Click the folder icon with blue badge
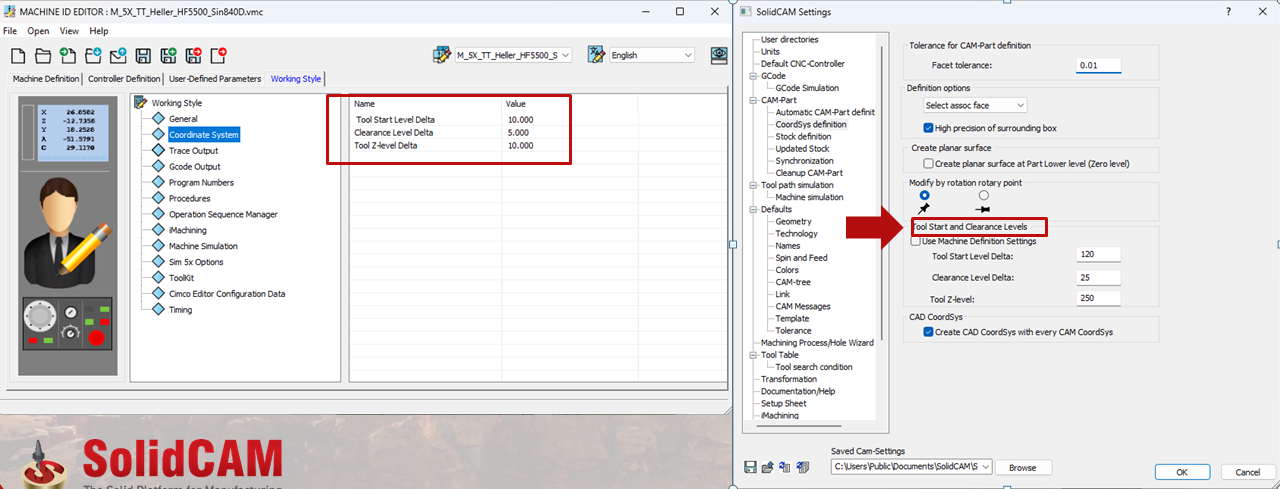The height and width of the screenshot is (489, 1280). pyautogui.click(x=93, y=56)
